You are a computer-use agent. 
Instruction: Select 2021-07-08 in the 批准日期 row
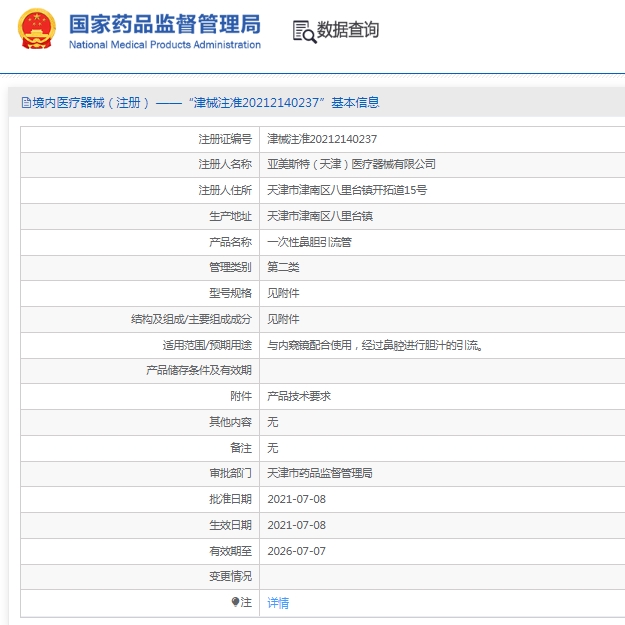coord(297,499)
